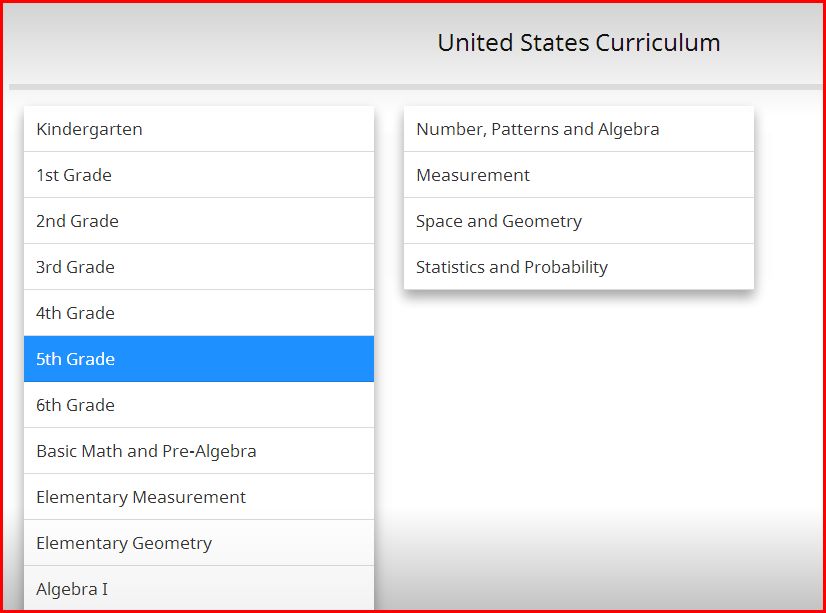Select the 3rd Grade entry
826x613 pixels.
click(x=199, y=266)
